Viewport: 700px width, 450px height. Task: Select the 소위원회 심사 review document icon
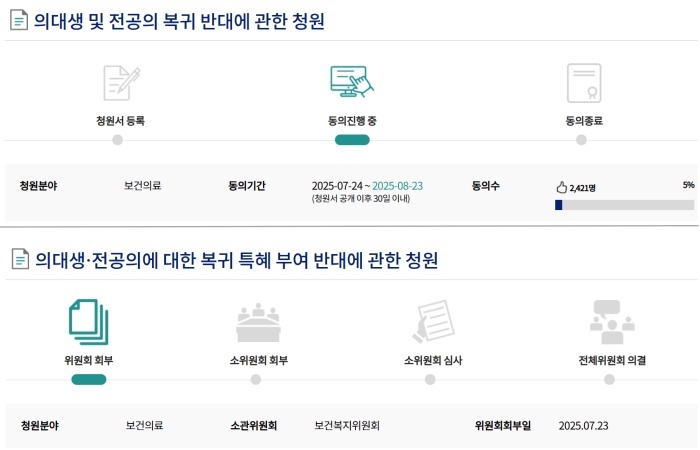[433, 321]
